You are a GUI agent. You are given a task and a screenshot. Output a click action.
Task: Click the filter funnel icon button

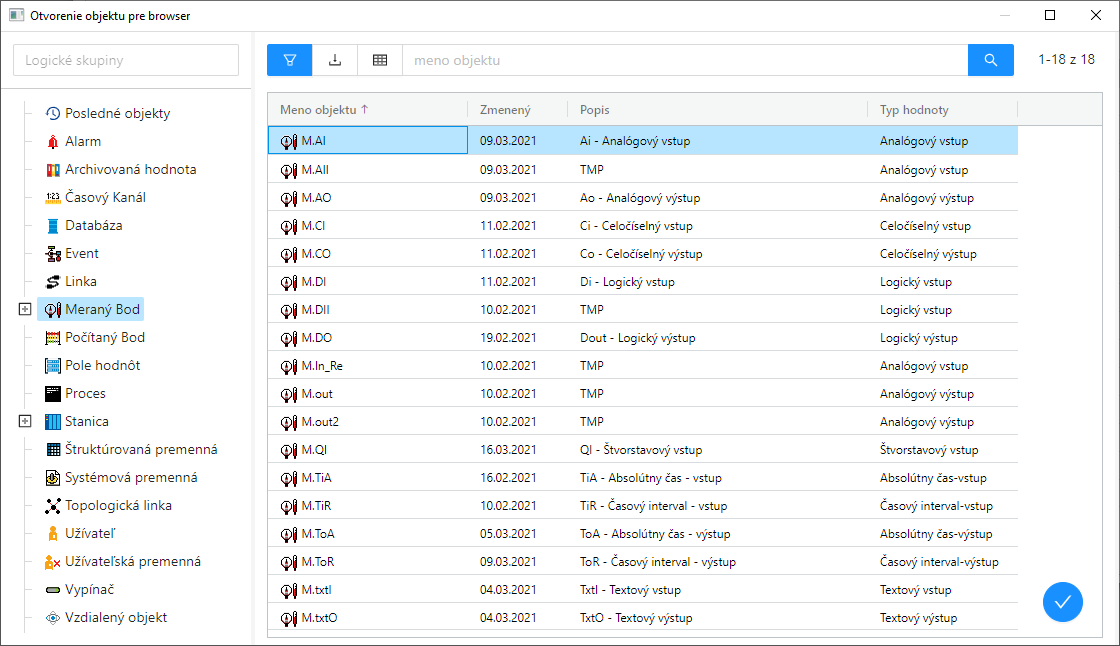point(289,60)
